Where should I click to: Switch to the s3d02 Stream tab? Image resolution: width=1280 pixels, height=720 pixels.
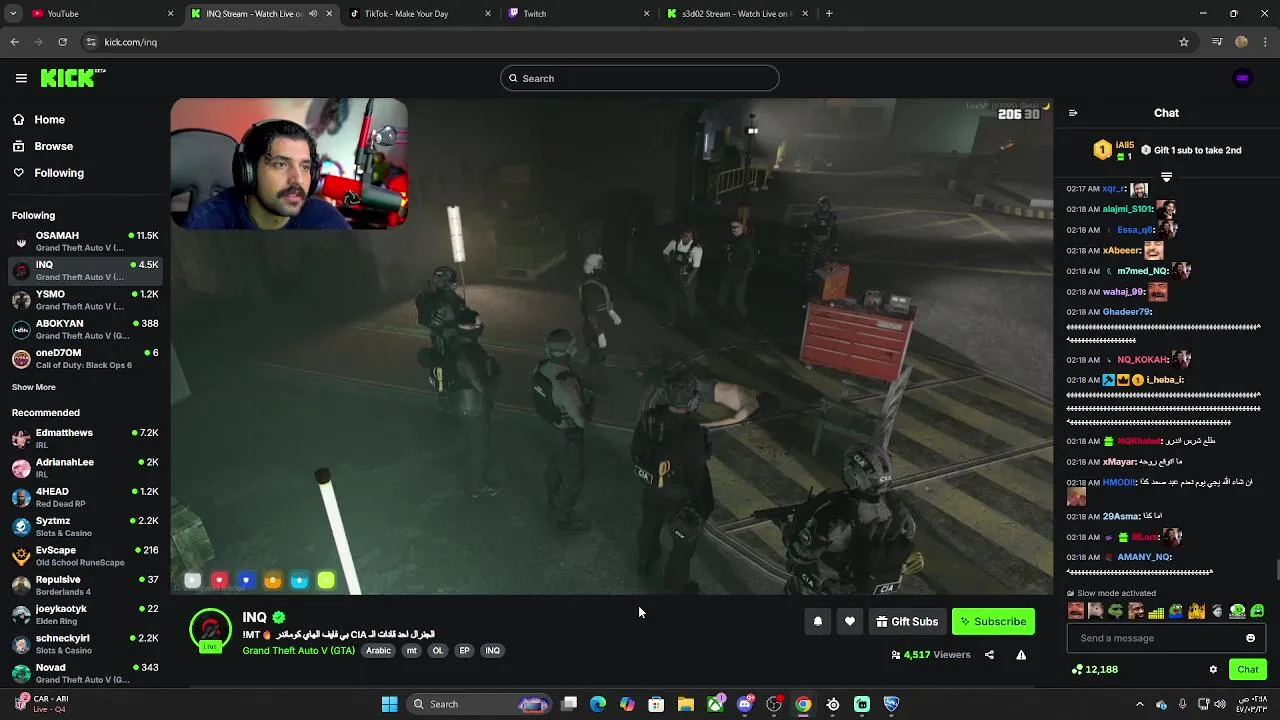pyautogui.click(x=736, y=14)
